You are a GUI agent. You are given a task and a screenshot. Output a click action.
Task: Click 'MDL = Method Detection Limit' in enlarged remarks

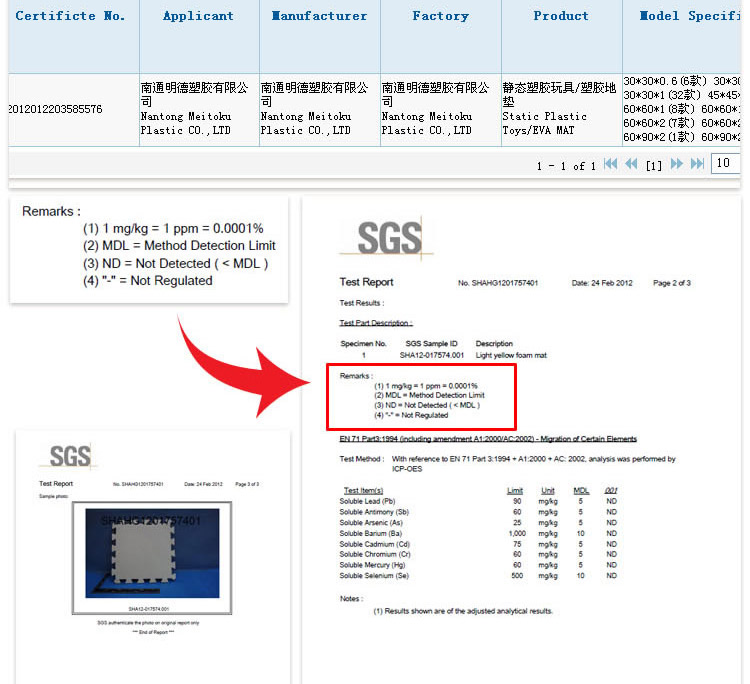click(x=179, y=246)
